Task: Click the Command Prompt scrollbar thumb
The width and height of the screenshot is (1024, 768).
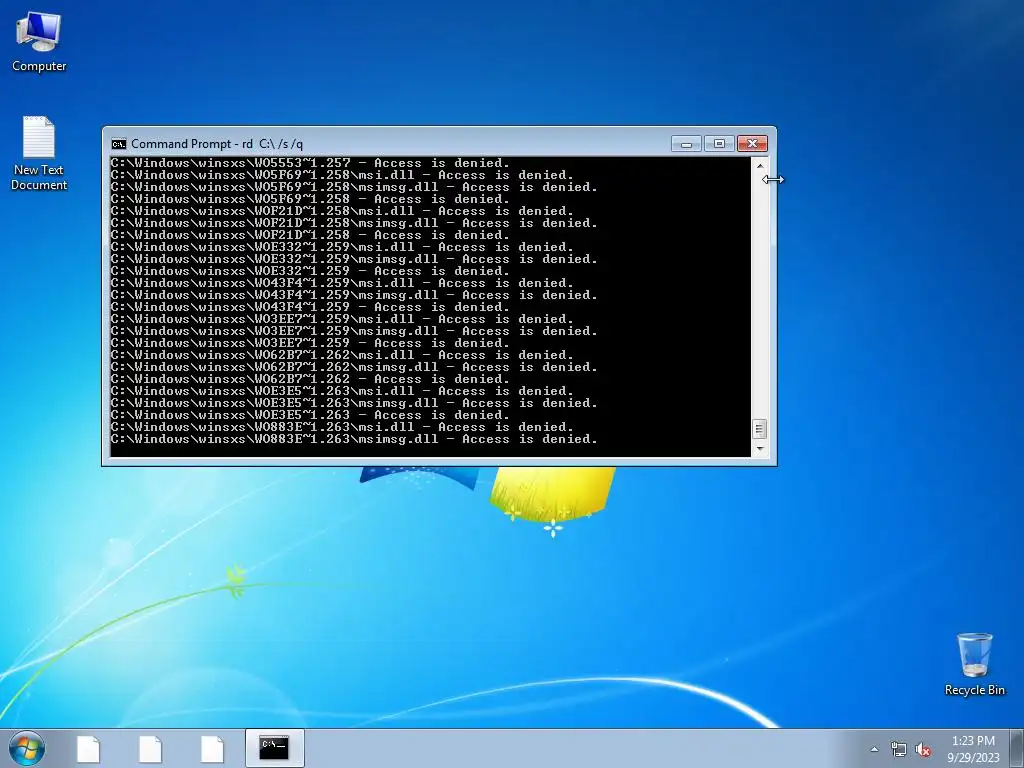Action: pos(760,428)
